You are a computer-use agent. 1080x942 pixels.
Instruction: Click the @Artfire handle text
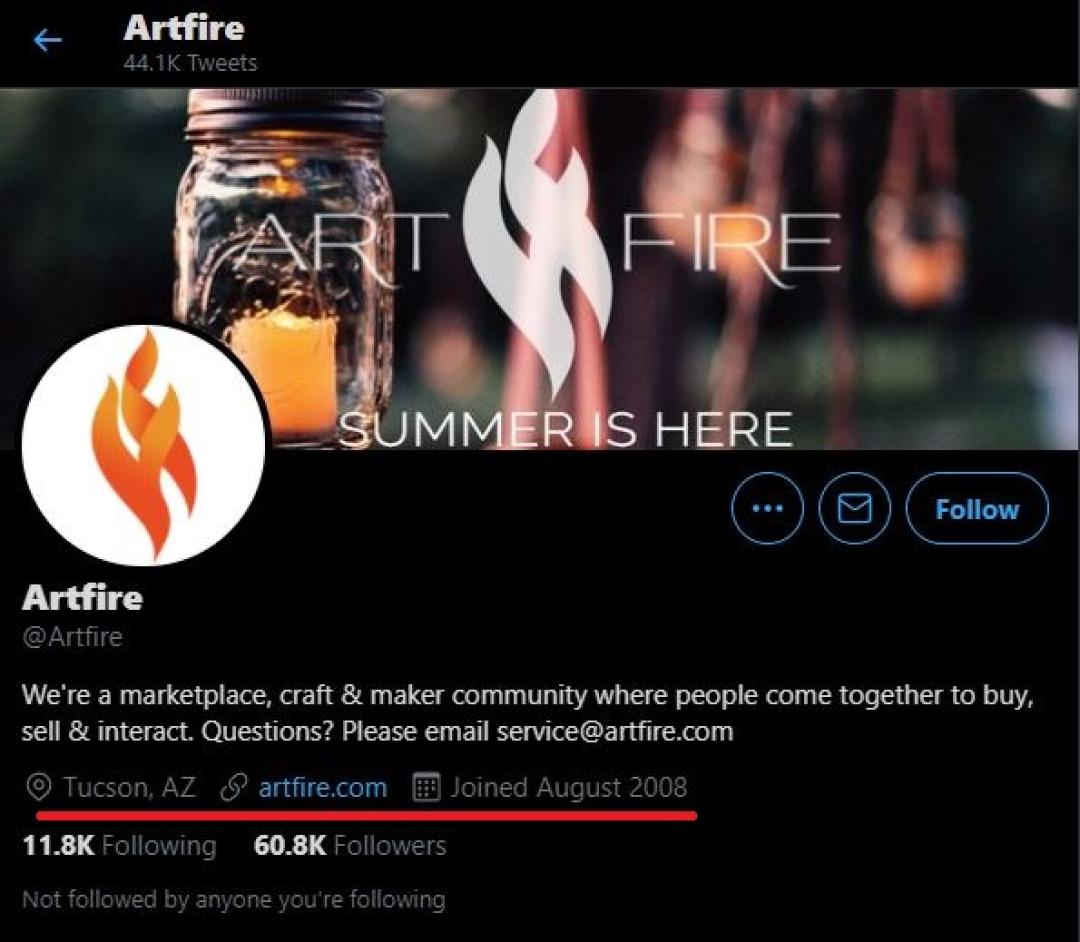click(72, 636)
